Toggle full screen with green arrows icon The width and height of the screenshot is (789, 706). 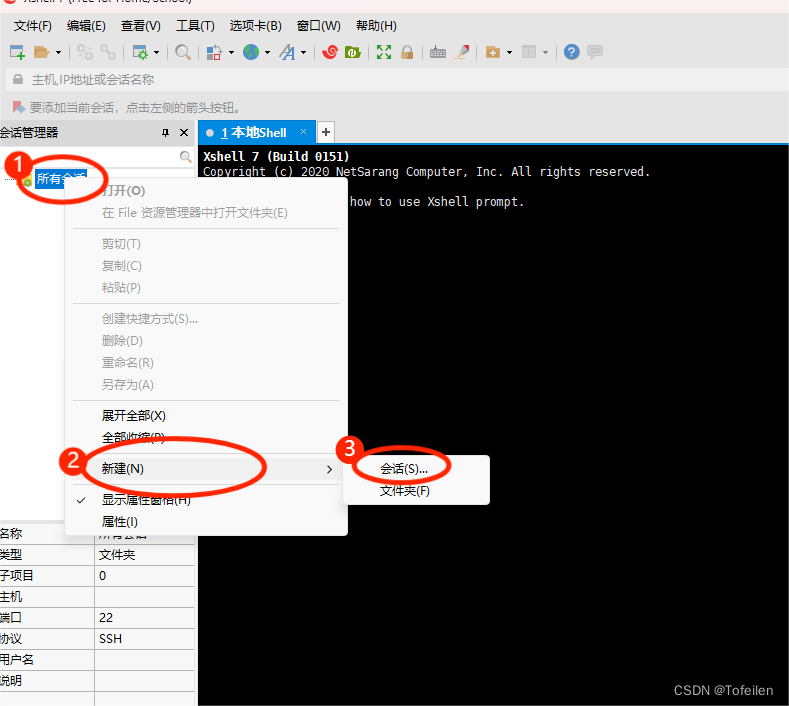coord(384,52)
